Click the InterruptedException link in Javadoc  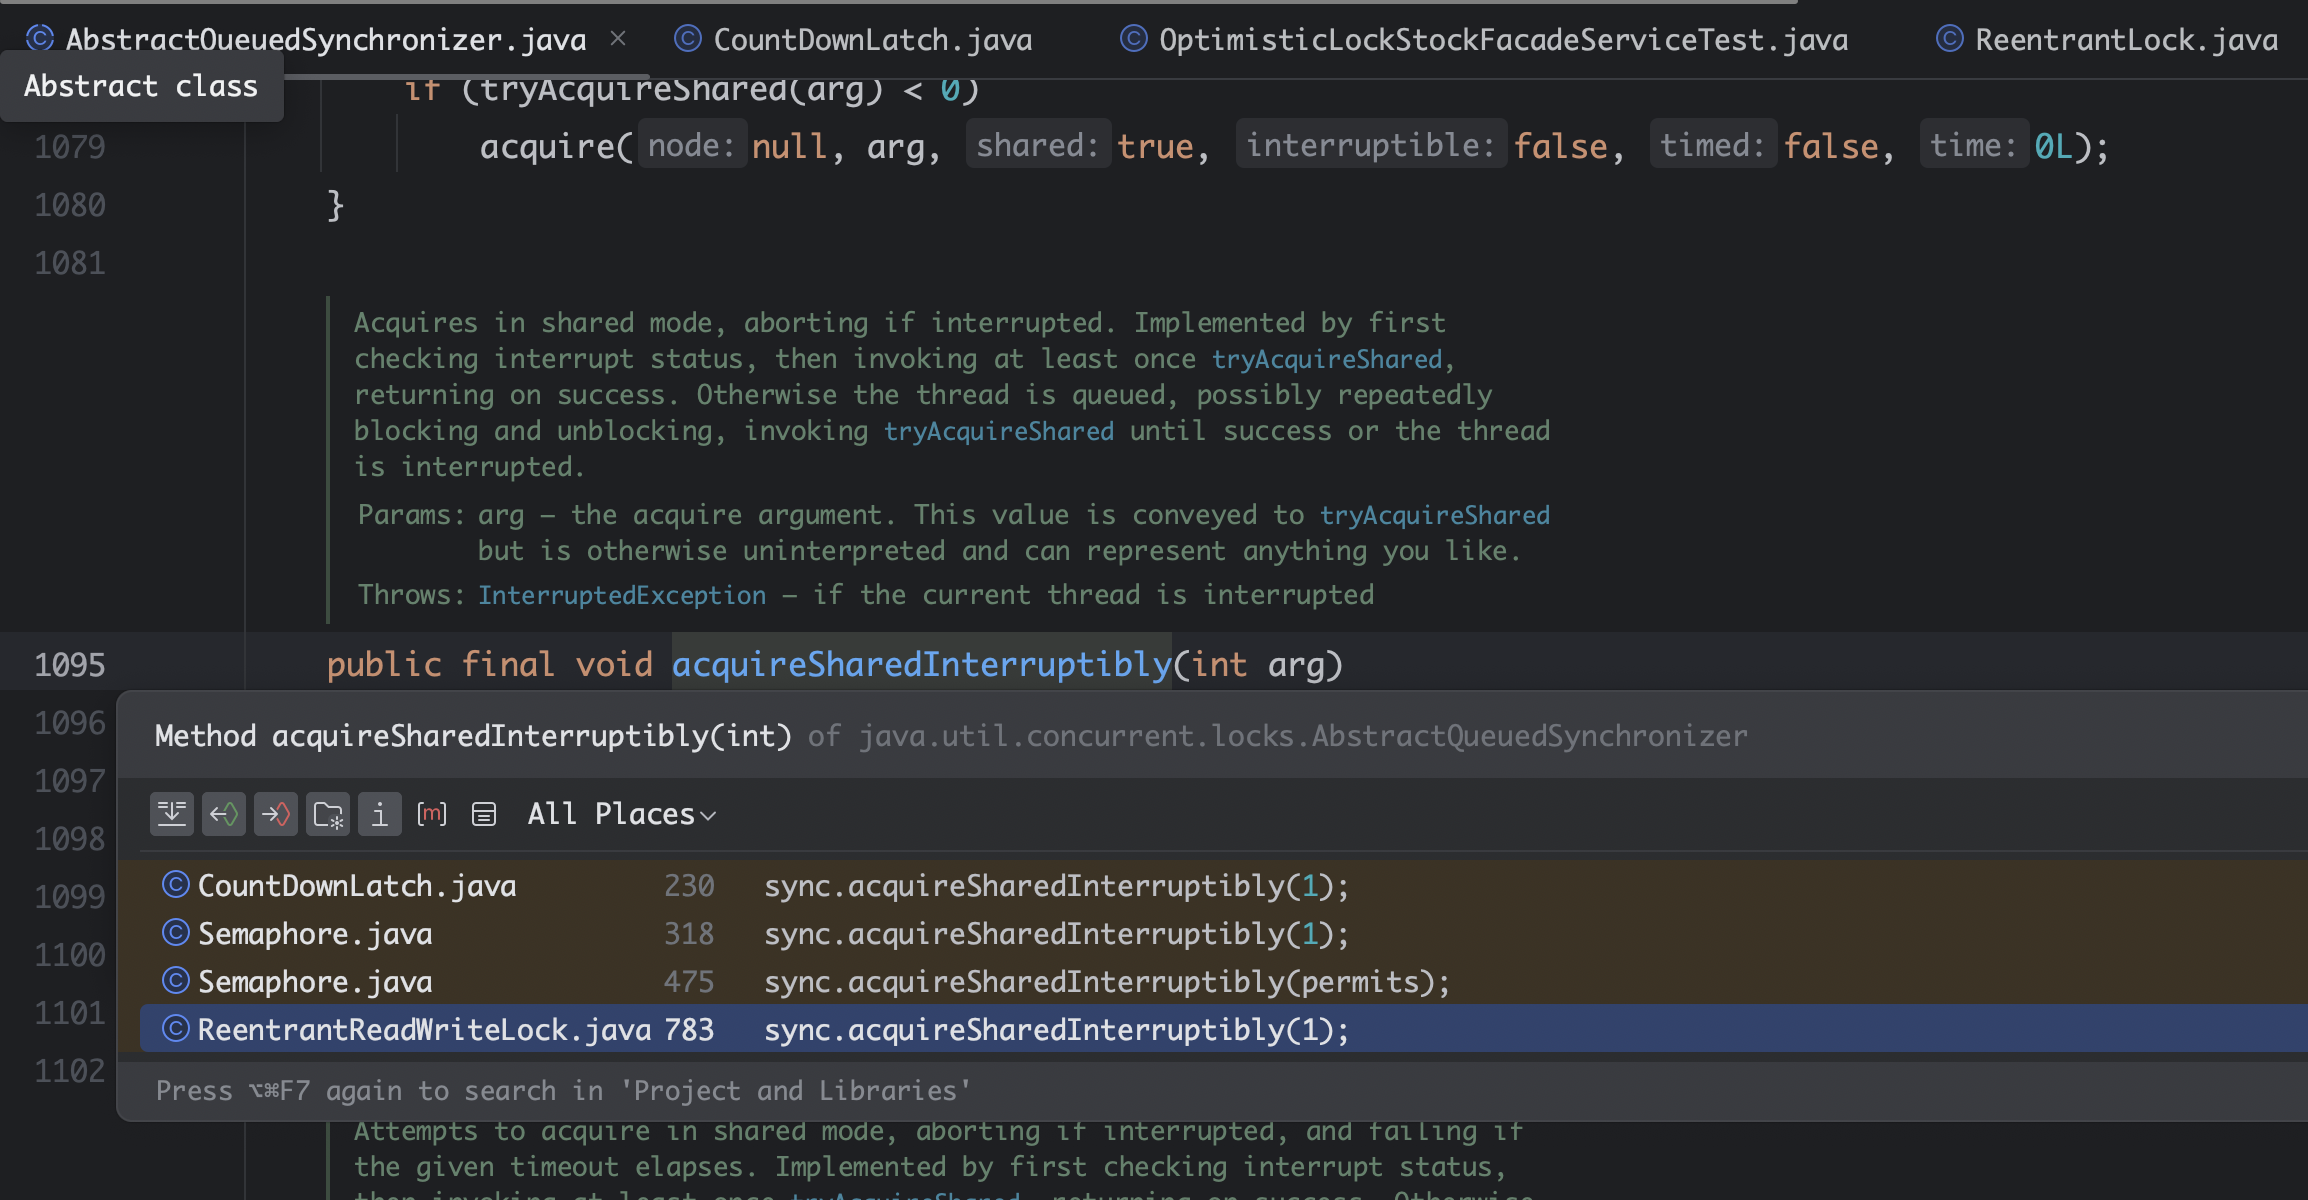point(621,595)
